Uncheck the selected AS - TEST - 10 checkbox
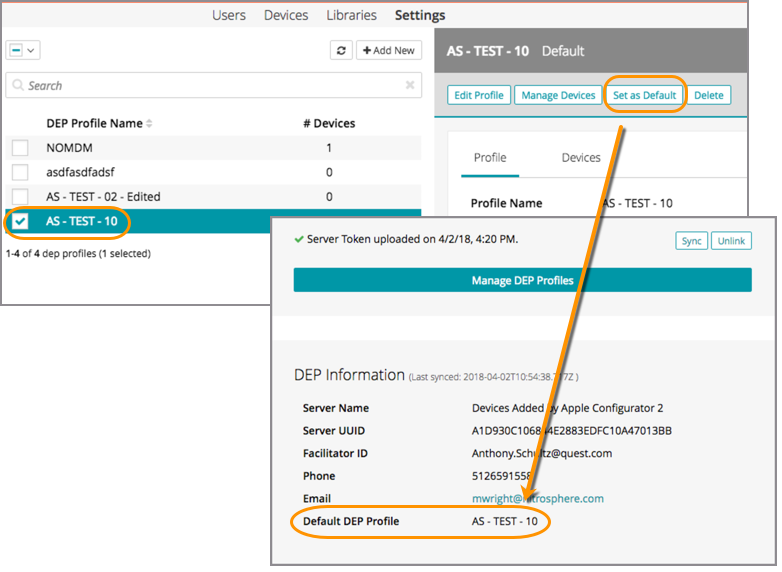Viewport: 782px width, 572px height. (x=20, y=221)
